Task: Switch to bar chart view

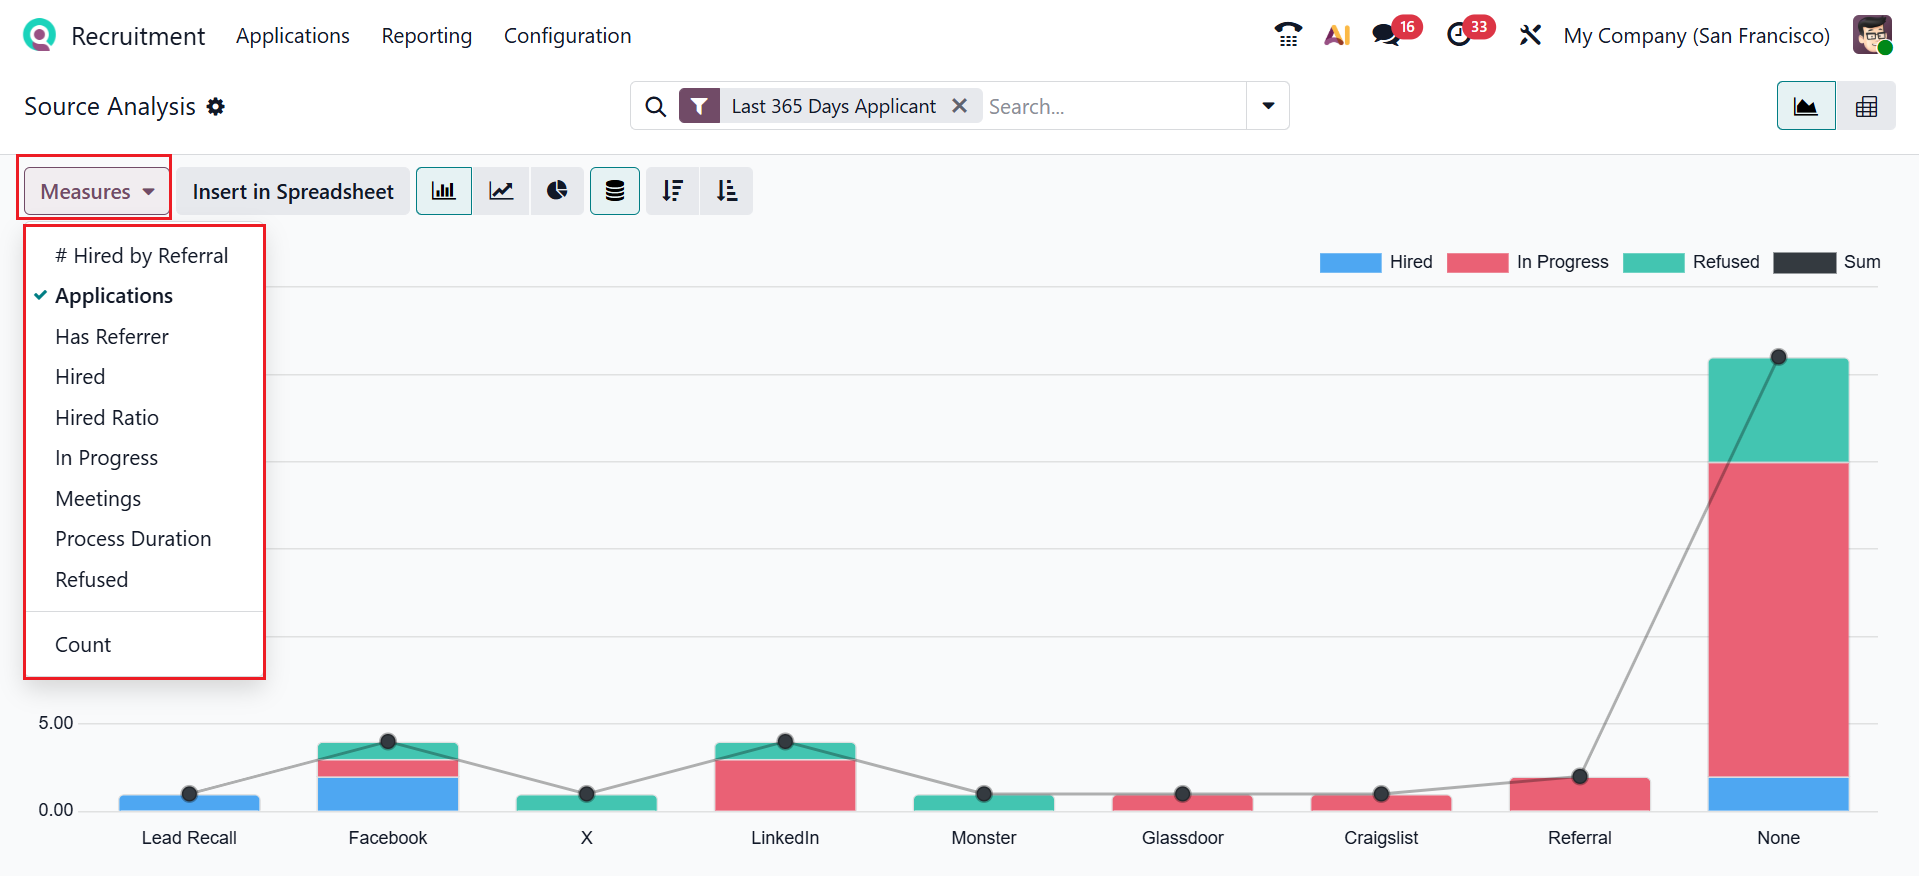Action: pyautogui.click(x=443, y=191)
